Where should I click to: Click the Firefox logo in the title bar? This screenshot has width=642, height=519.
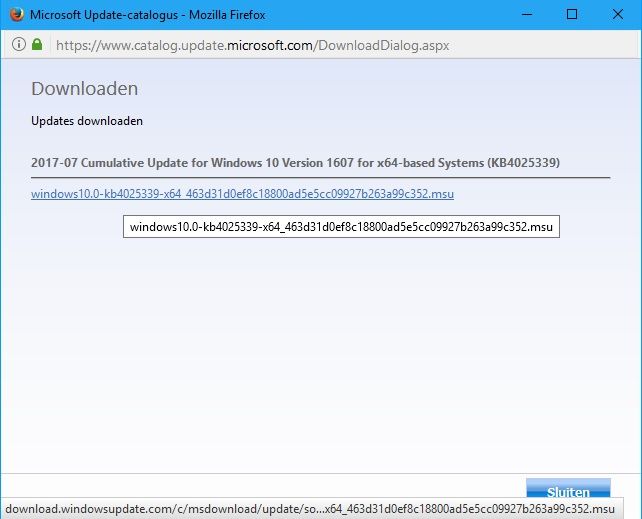(16, 15)
